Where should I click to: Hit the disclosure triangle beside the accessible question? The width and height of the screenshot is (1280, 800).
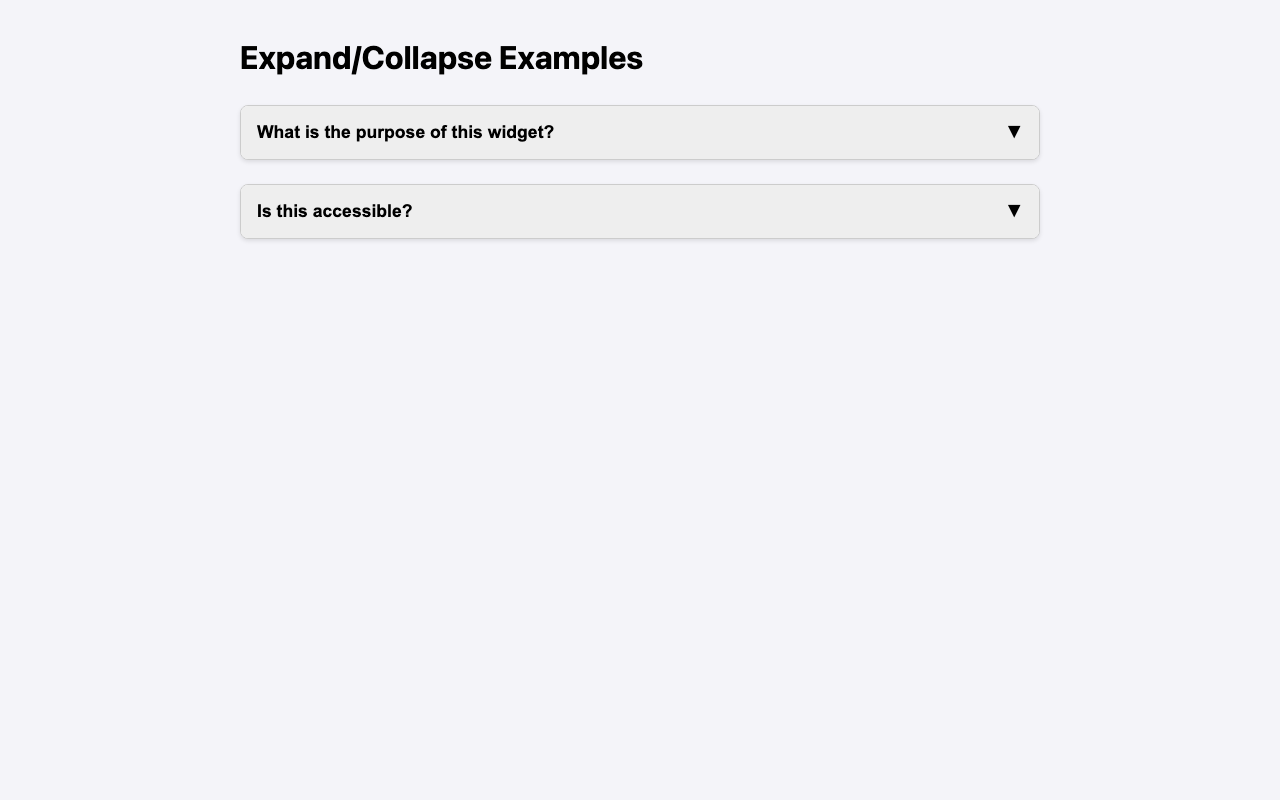click(x=1013, y=211)
